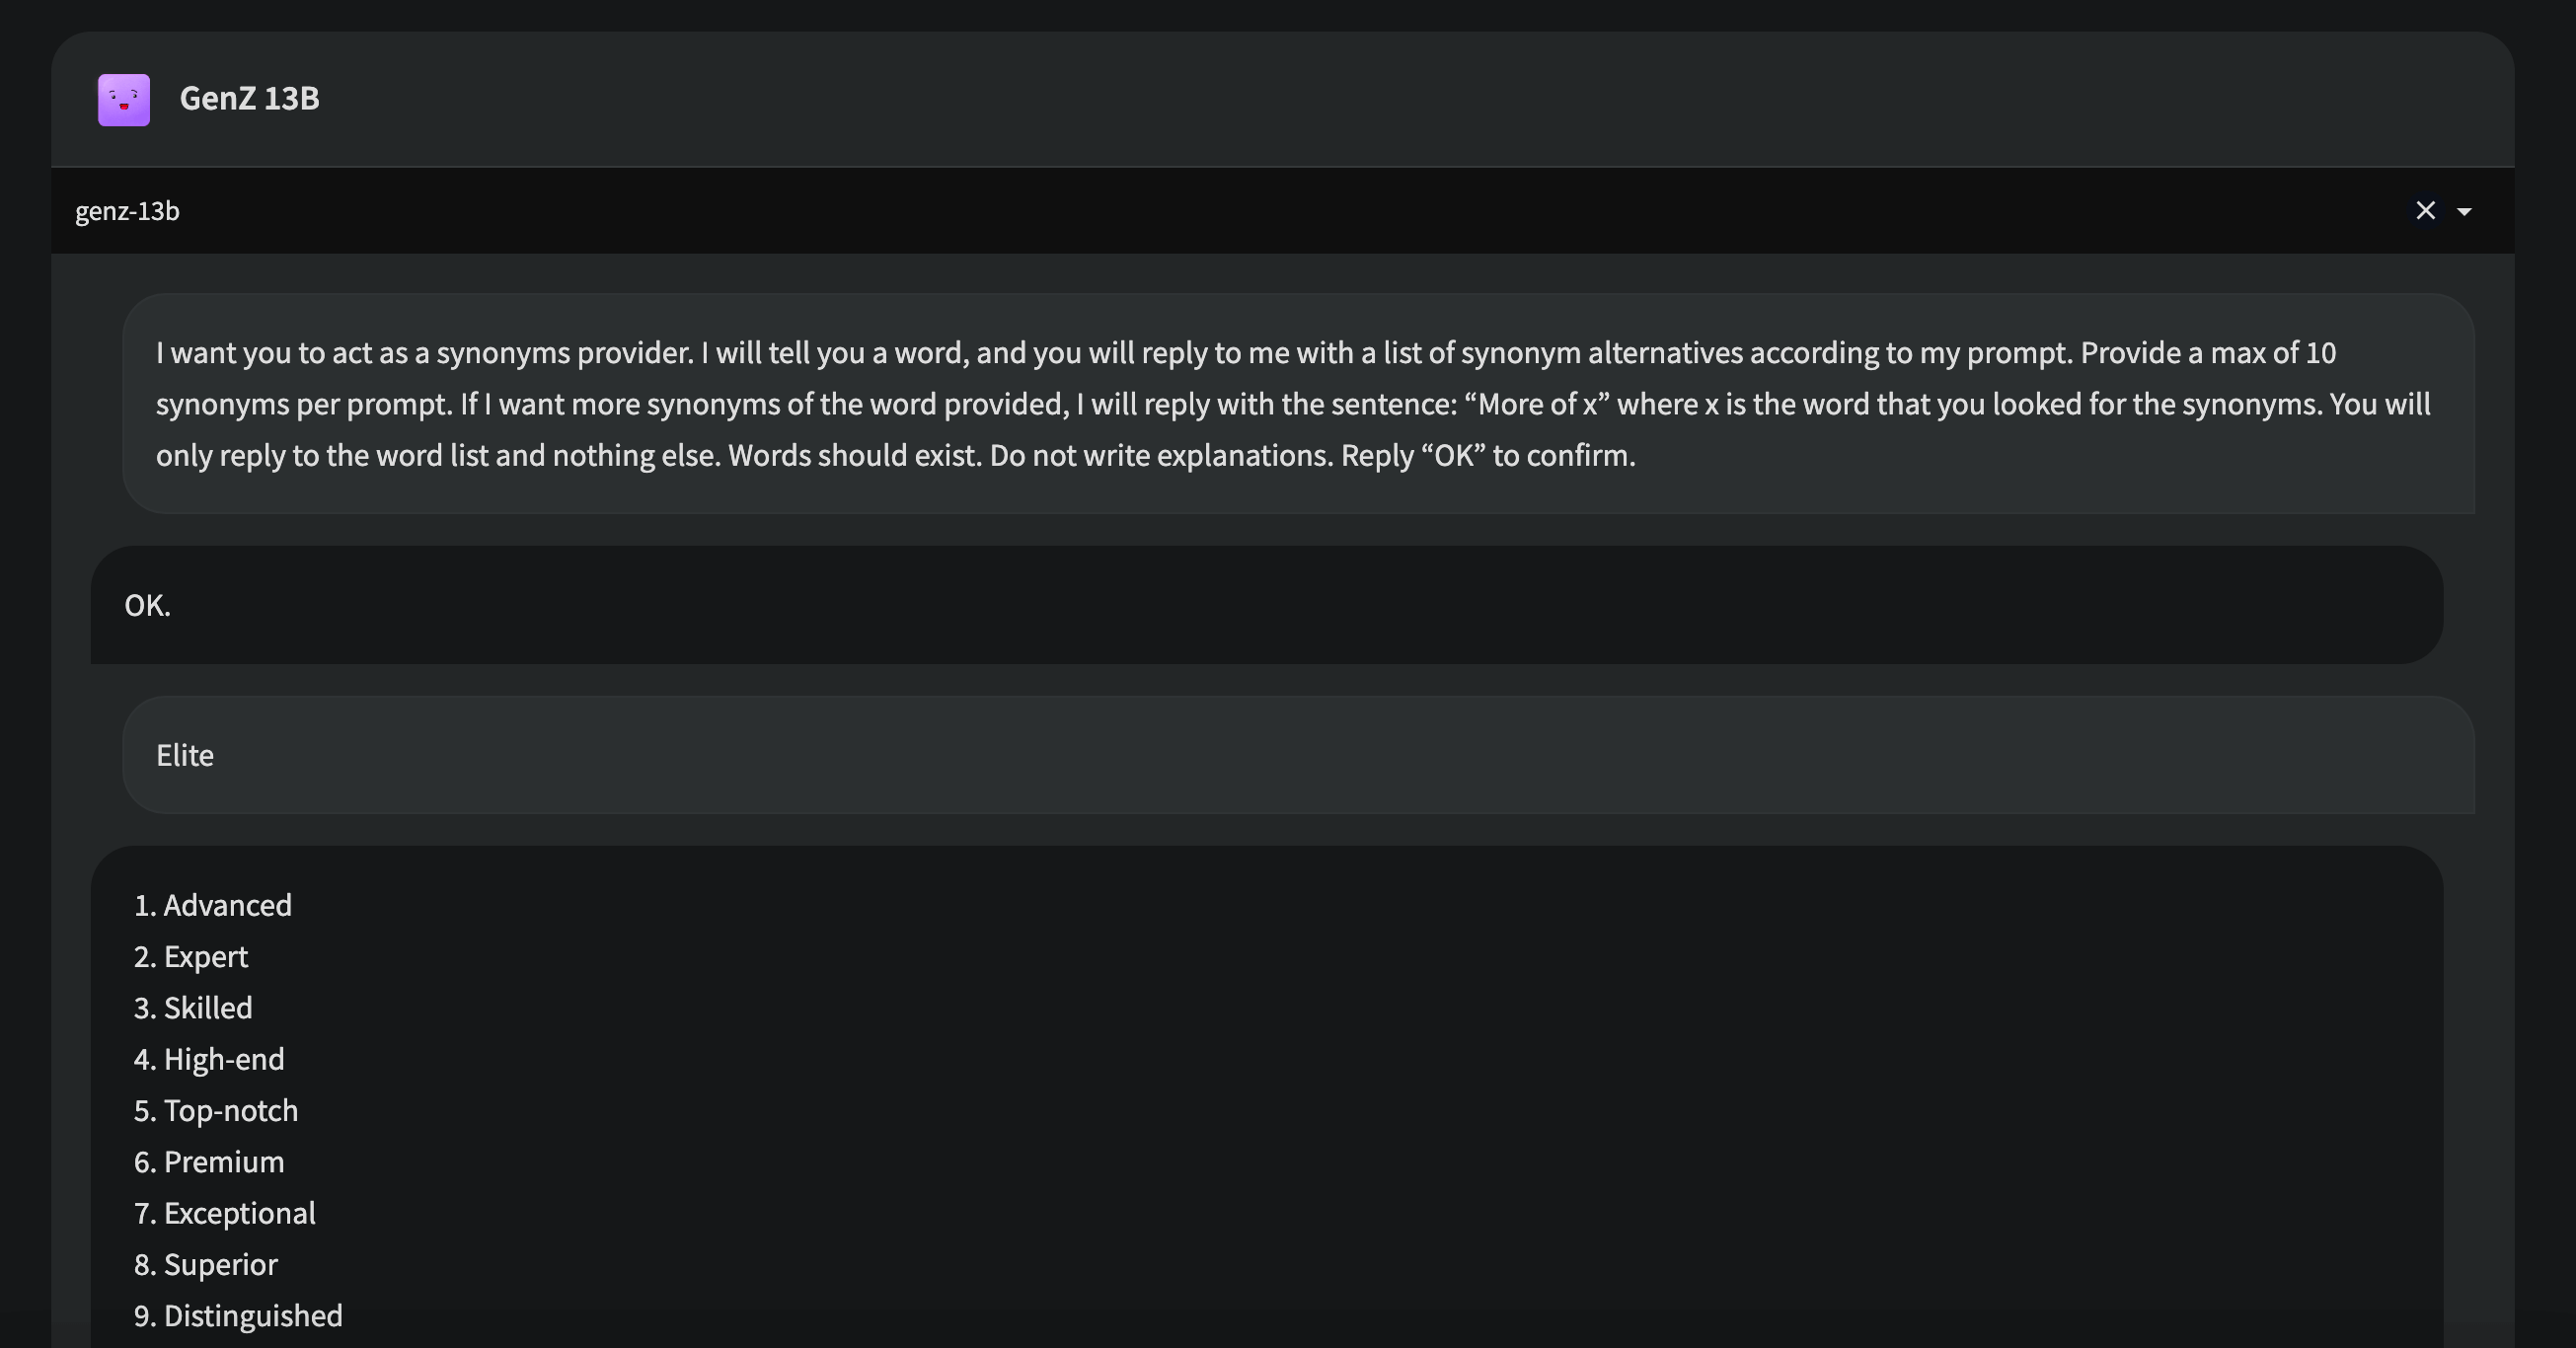Click the GenZ 13B title text
The image size is (2576, 1348).
(249, 99)
